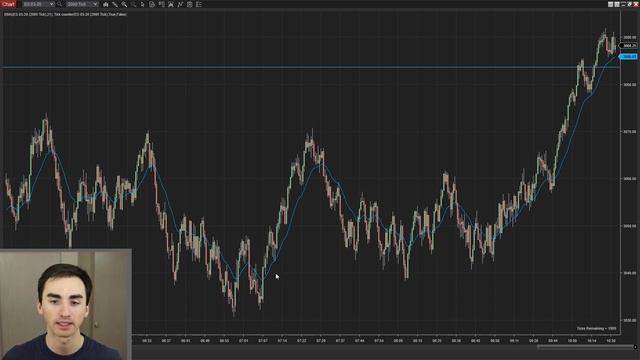Image resolution: width=640 pixels, height=360 pixels.
Task: Toggle the data box icon
Action: (152, 4)
